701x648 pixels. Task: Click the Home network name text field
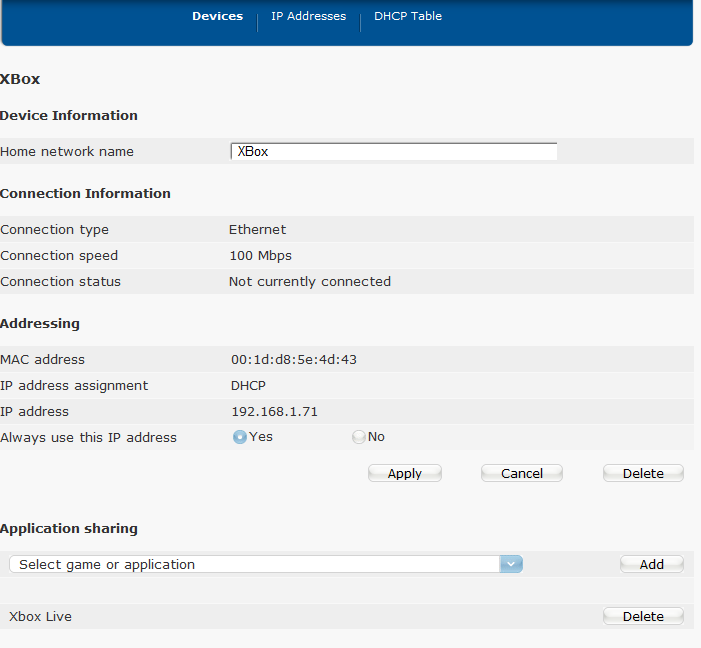pos(393,152)
